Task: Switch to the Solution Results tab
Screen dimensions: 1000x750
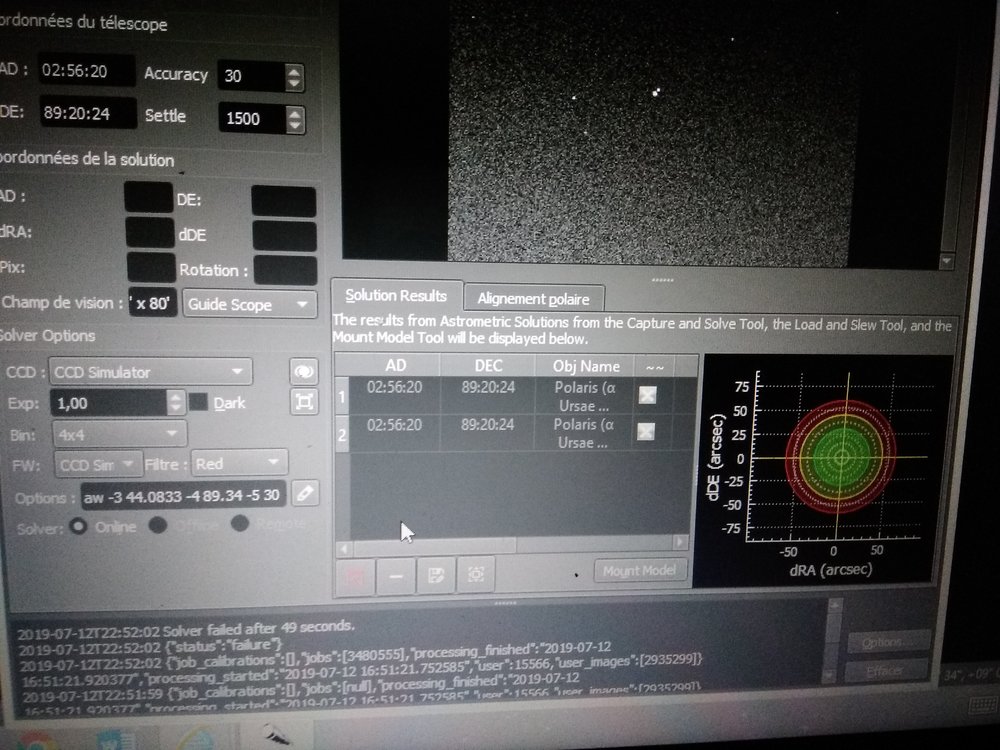Action: 397,296
